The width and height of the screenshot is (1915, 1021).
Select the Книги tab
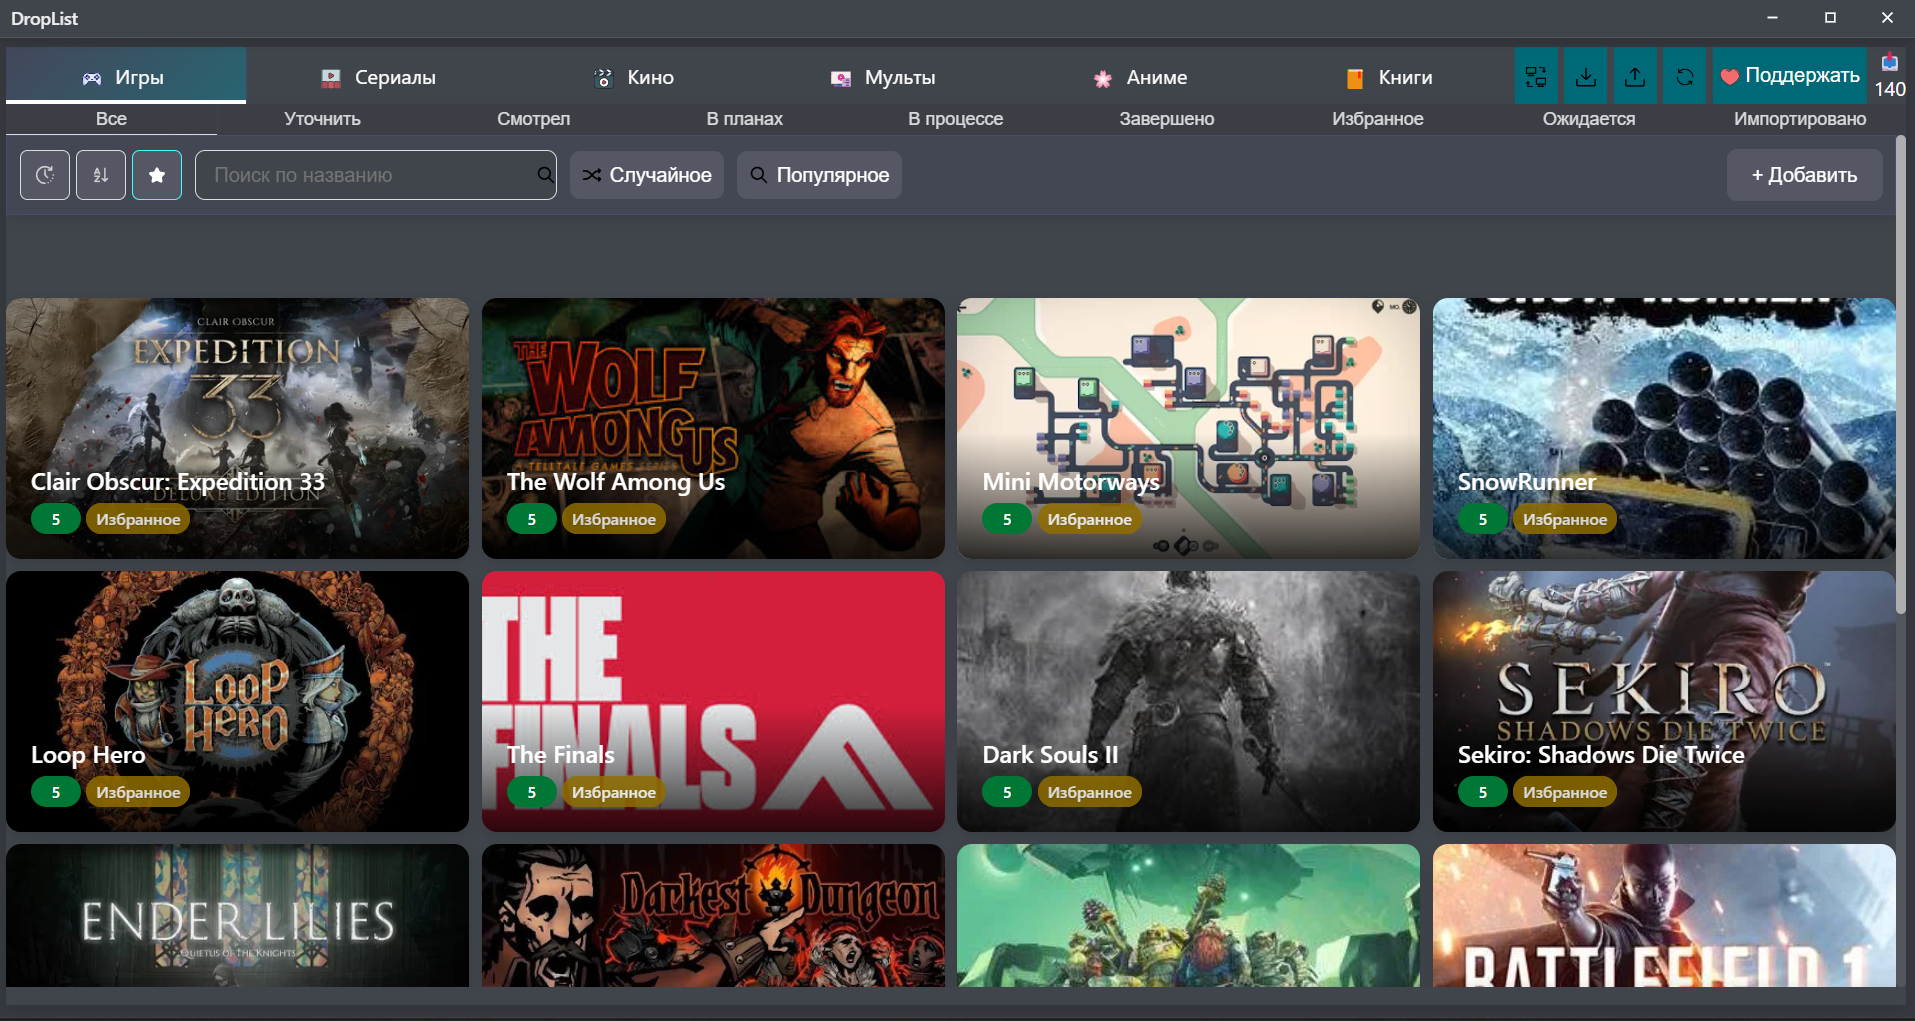pyautogui.click(x=1389, y=77)
